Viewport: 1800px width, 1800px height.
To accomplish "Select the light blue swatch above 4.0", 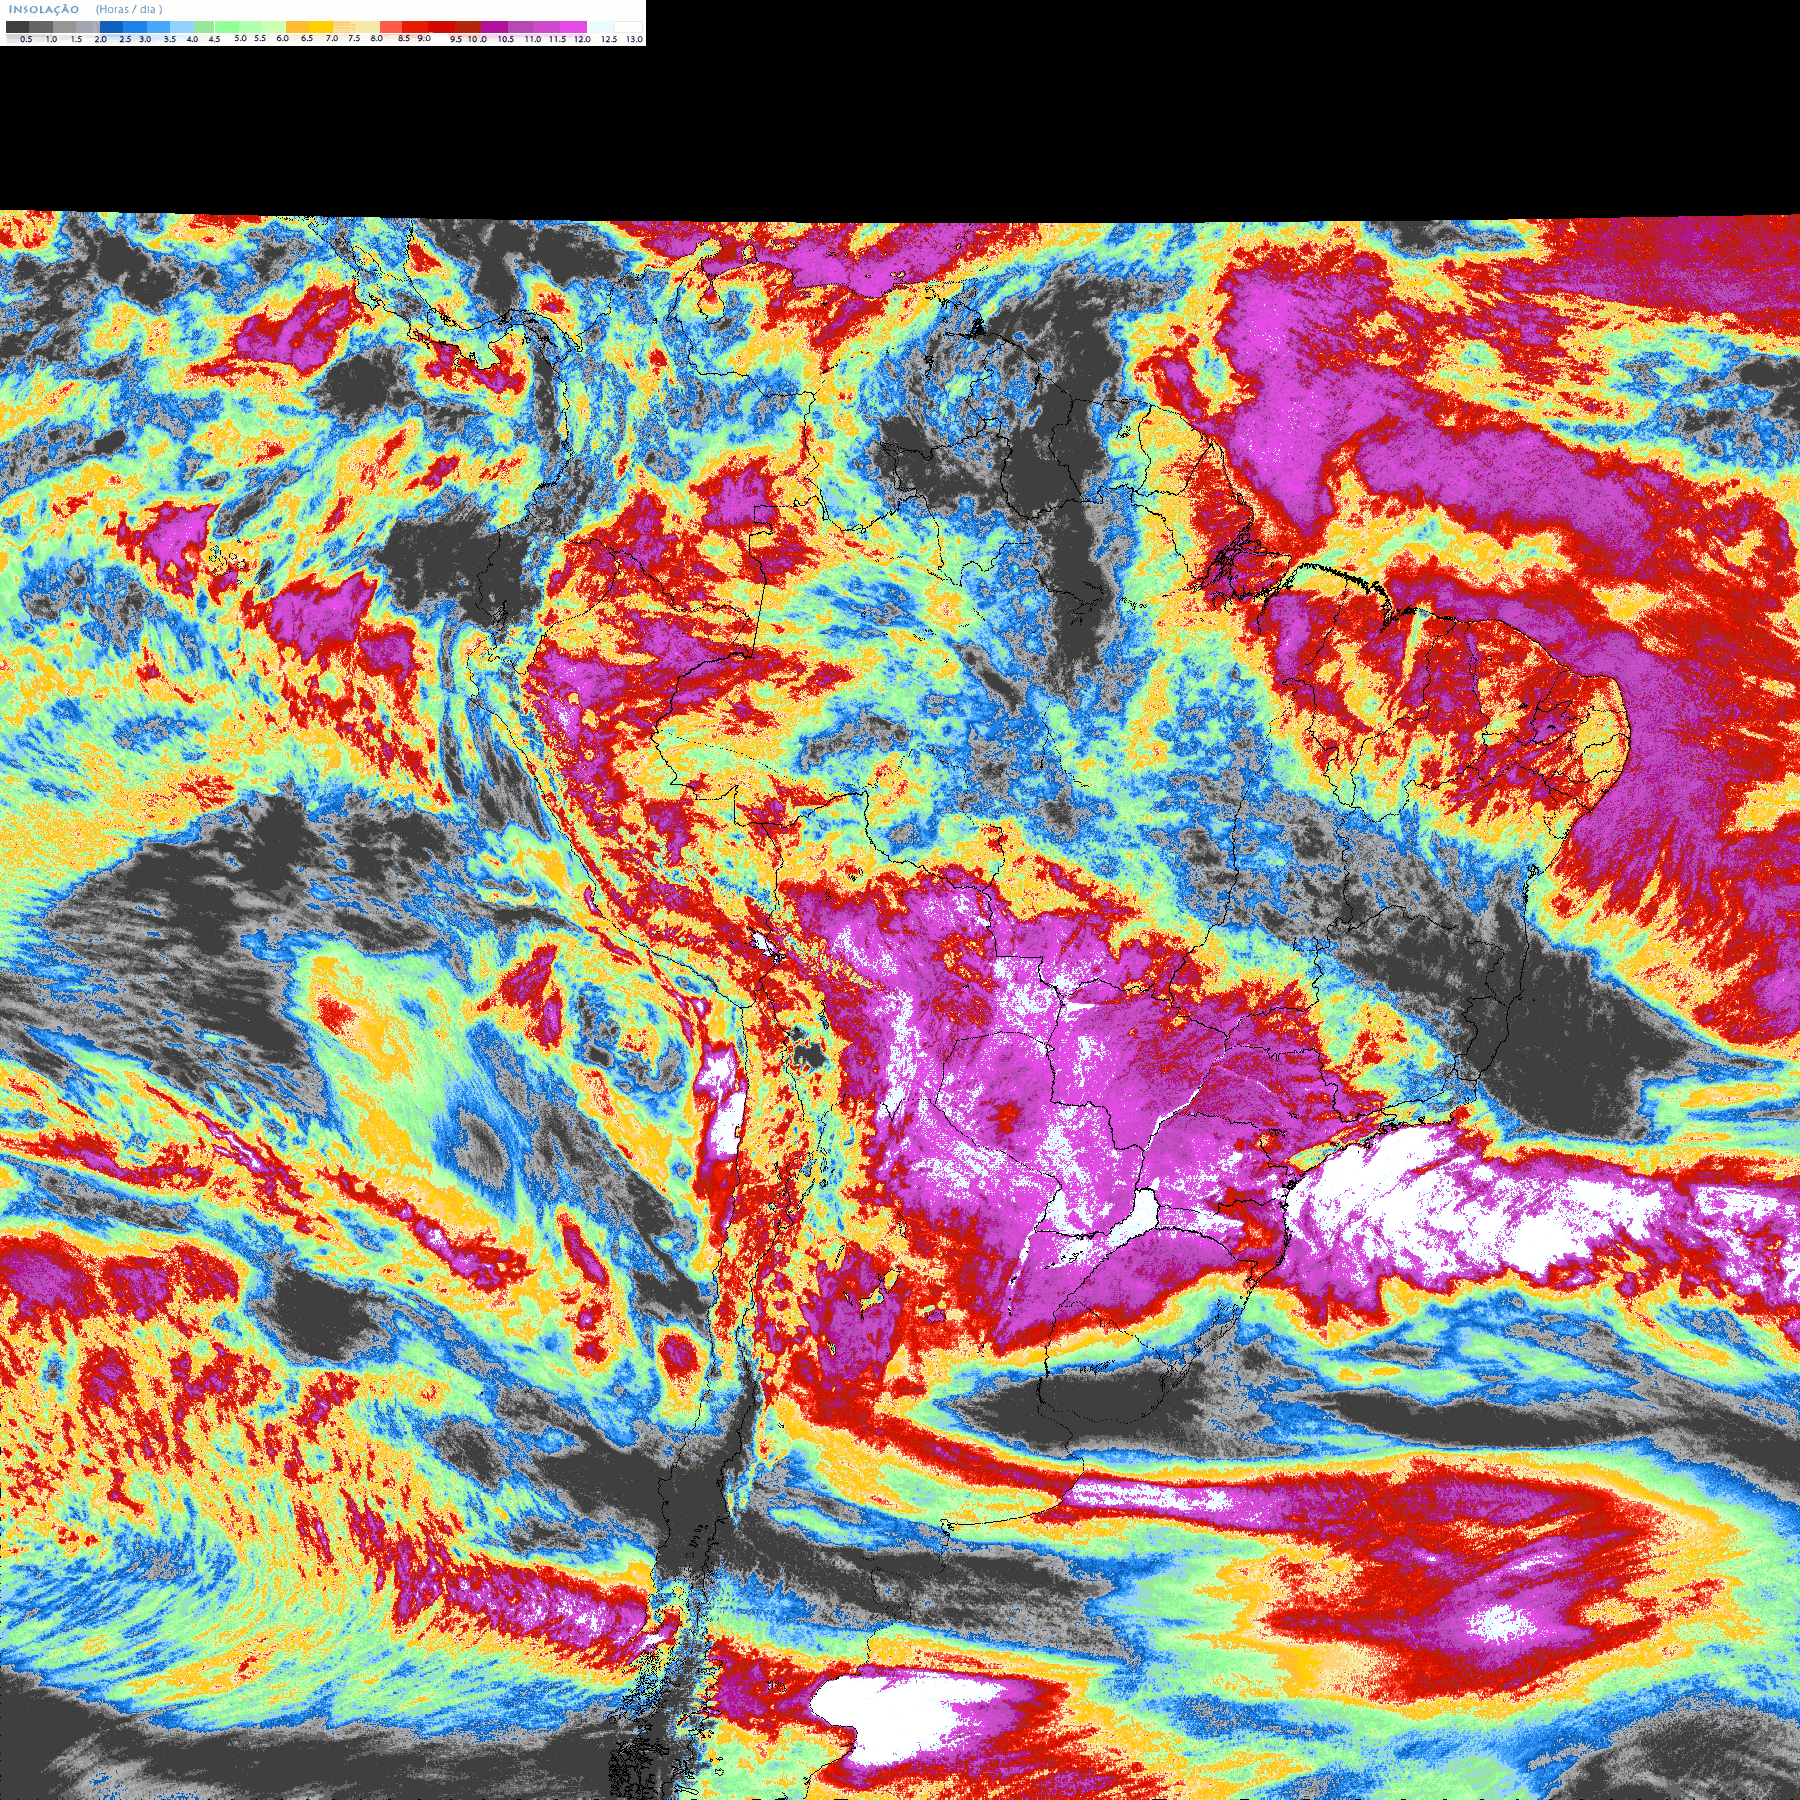I will point(181,27).
